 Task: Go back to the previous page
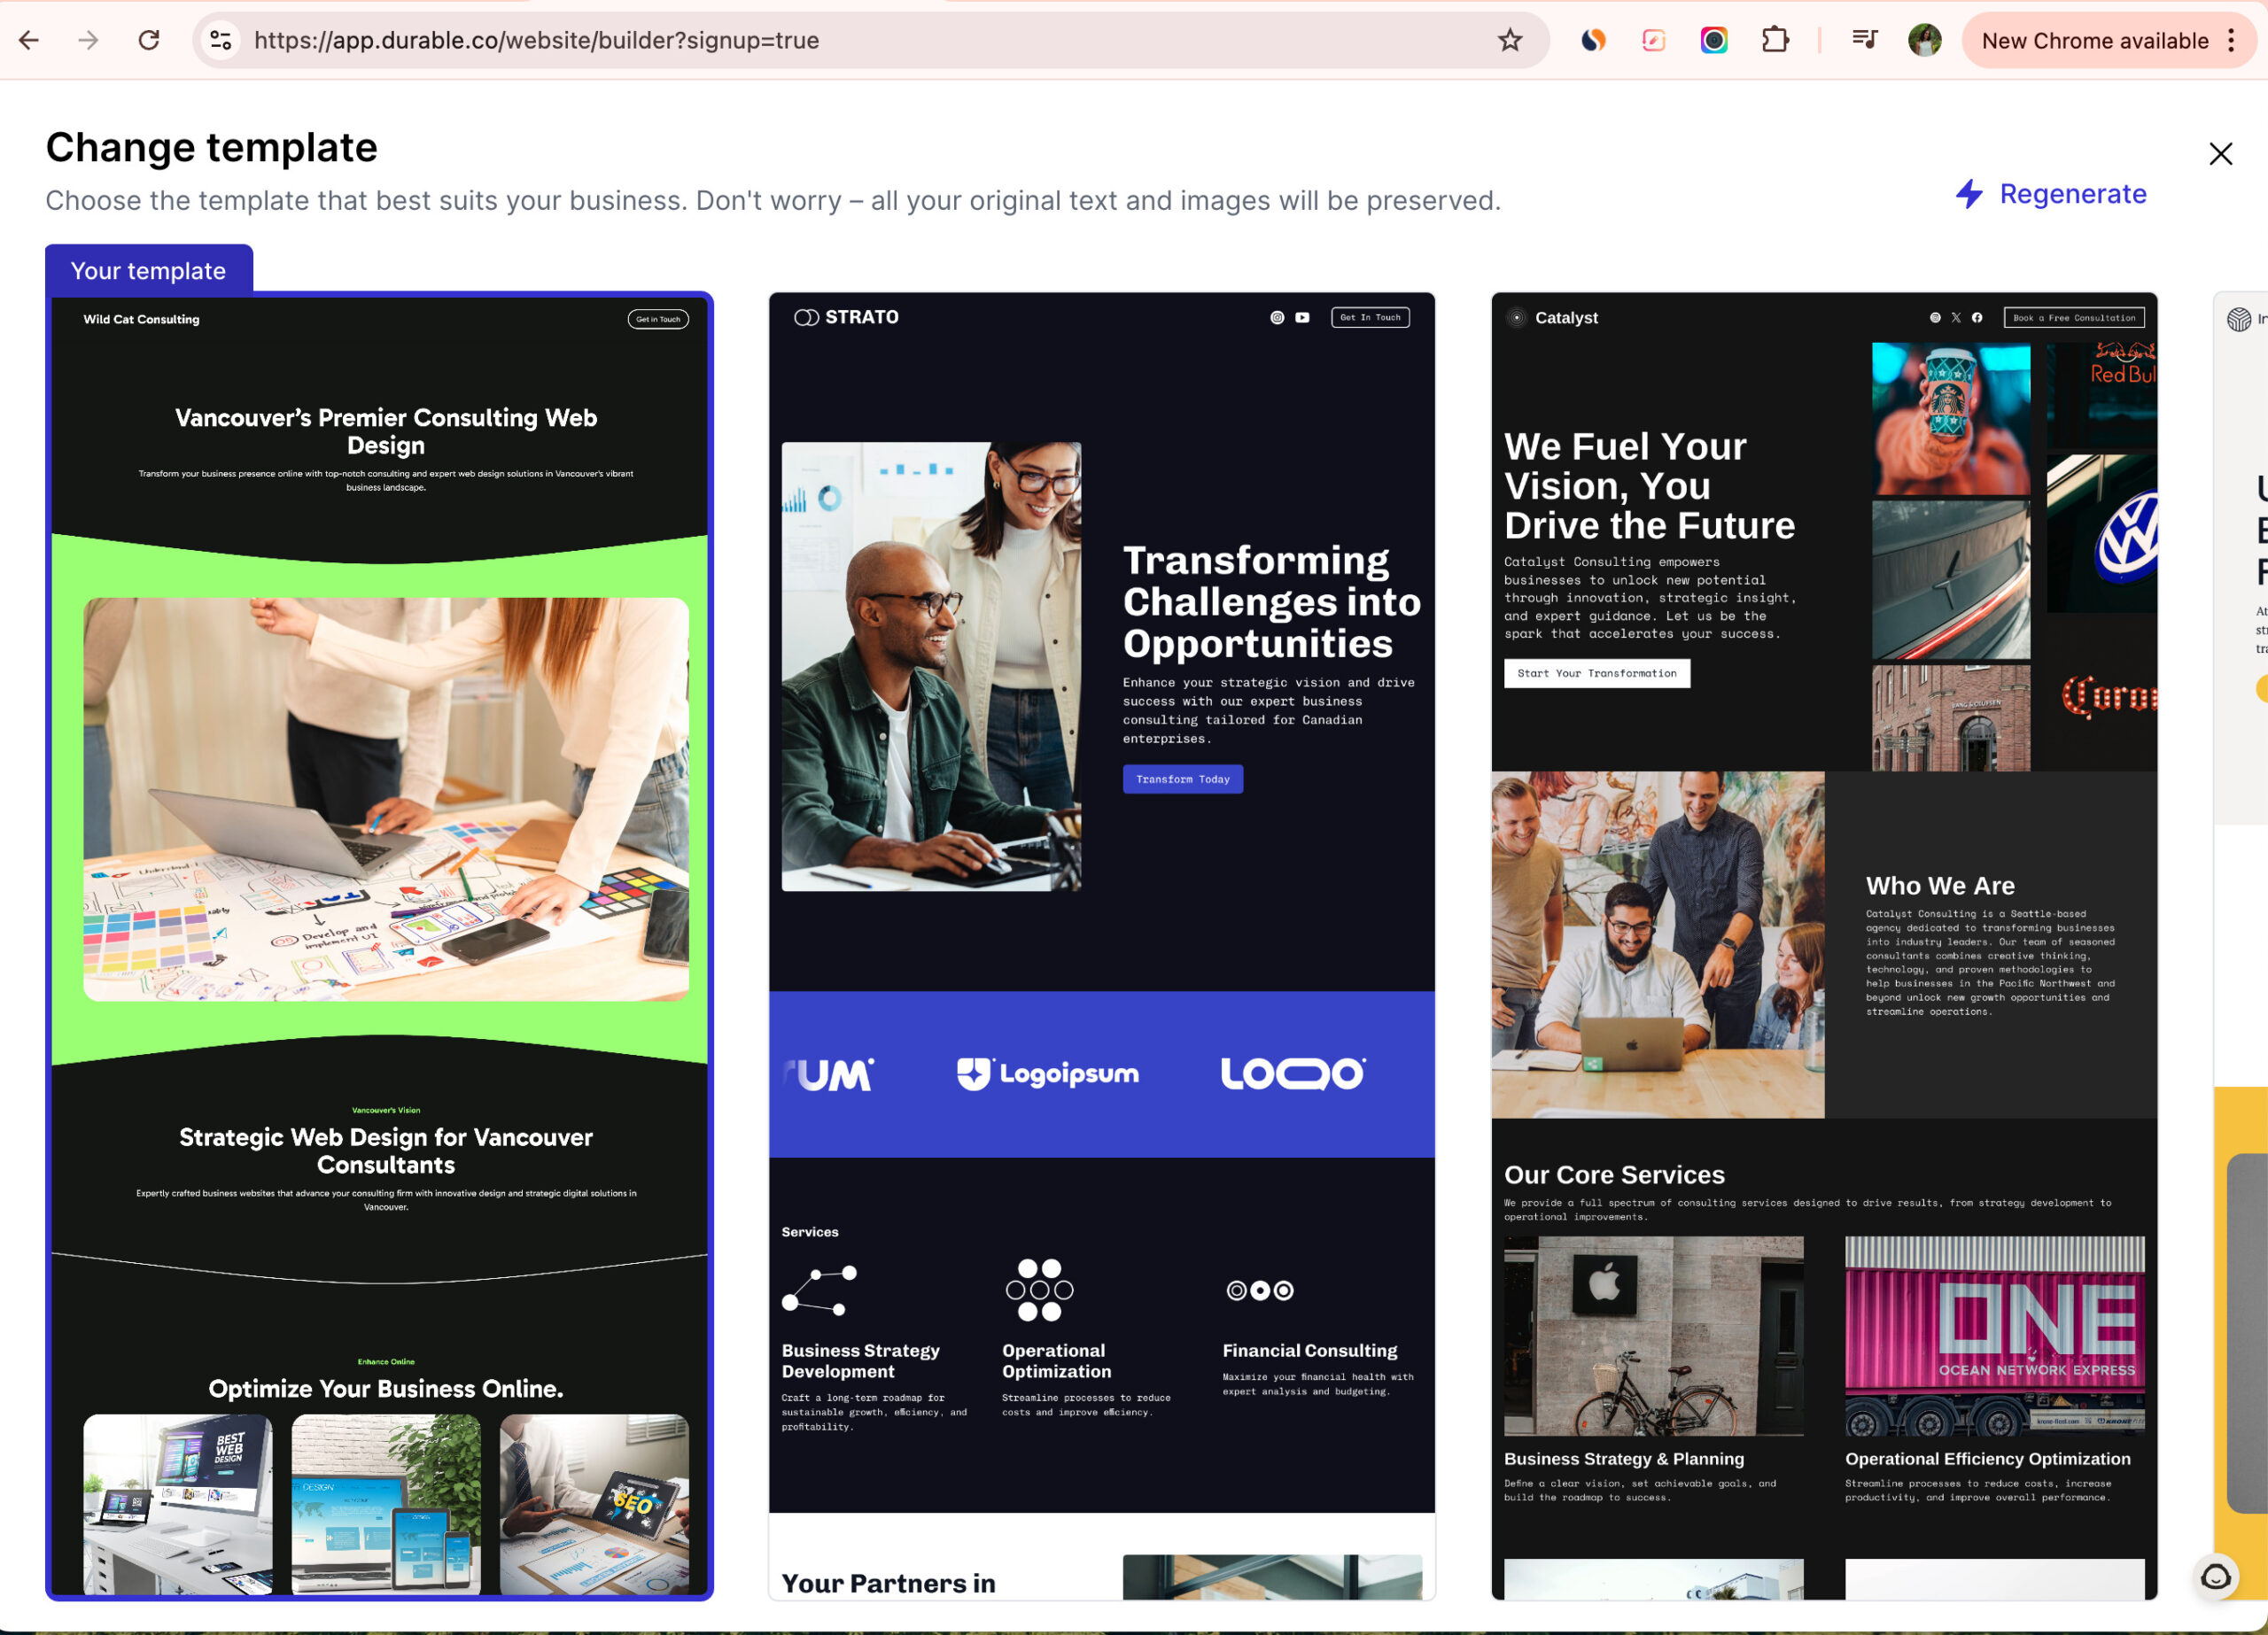click(29, 41)
